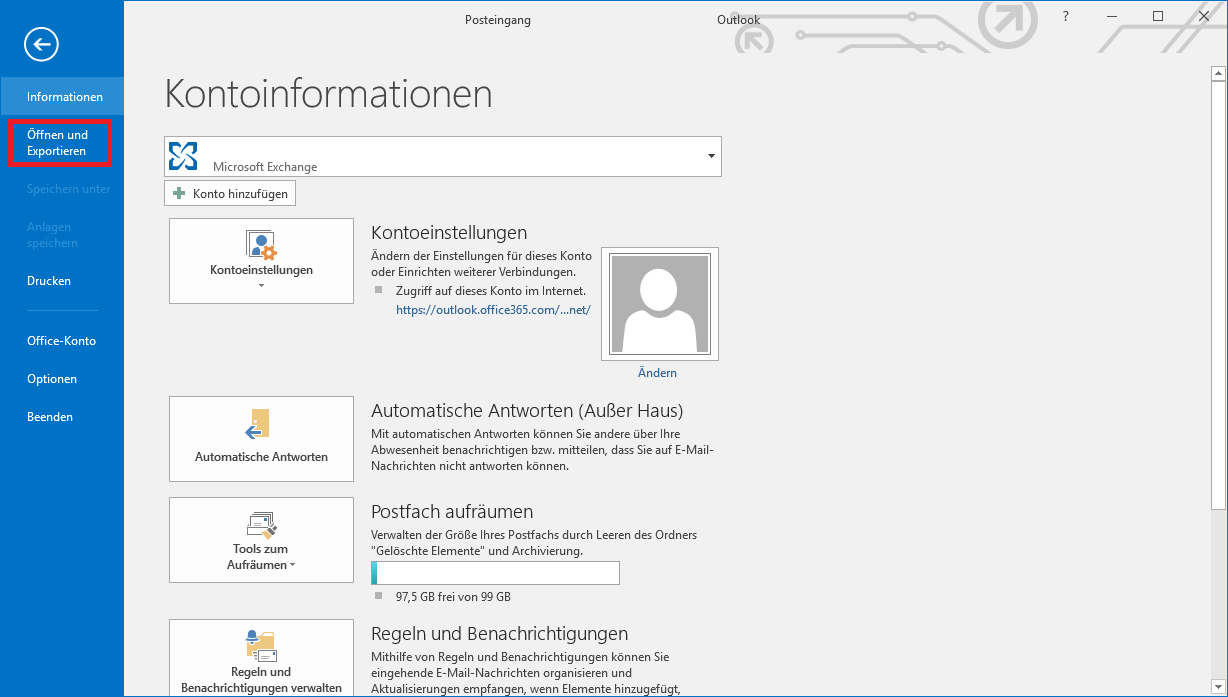Click the Postfach aufräumen heading text
The width and height of the screenshot is (1228, 697).
coord(452,512)
